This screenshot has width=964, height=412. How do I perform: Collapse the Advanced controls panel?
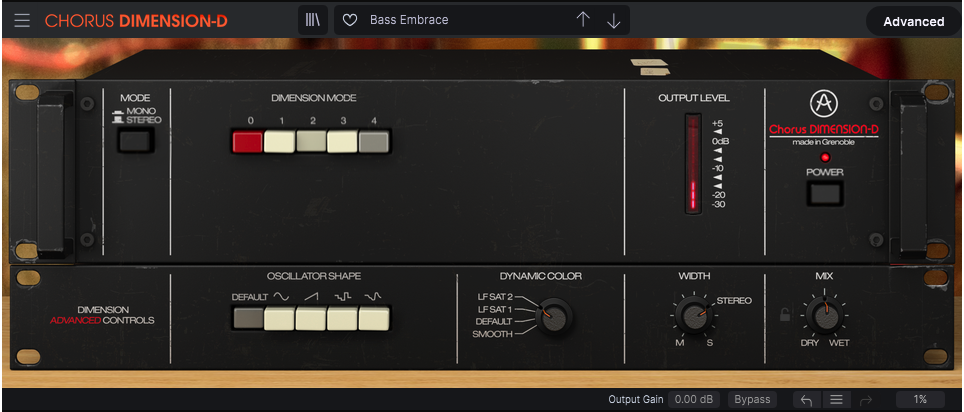tap(913, 21)
